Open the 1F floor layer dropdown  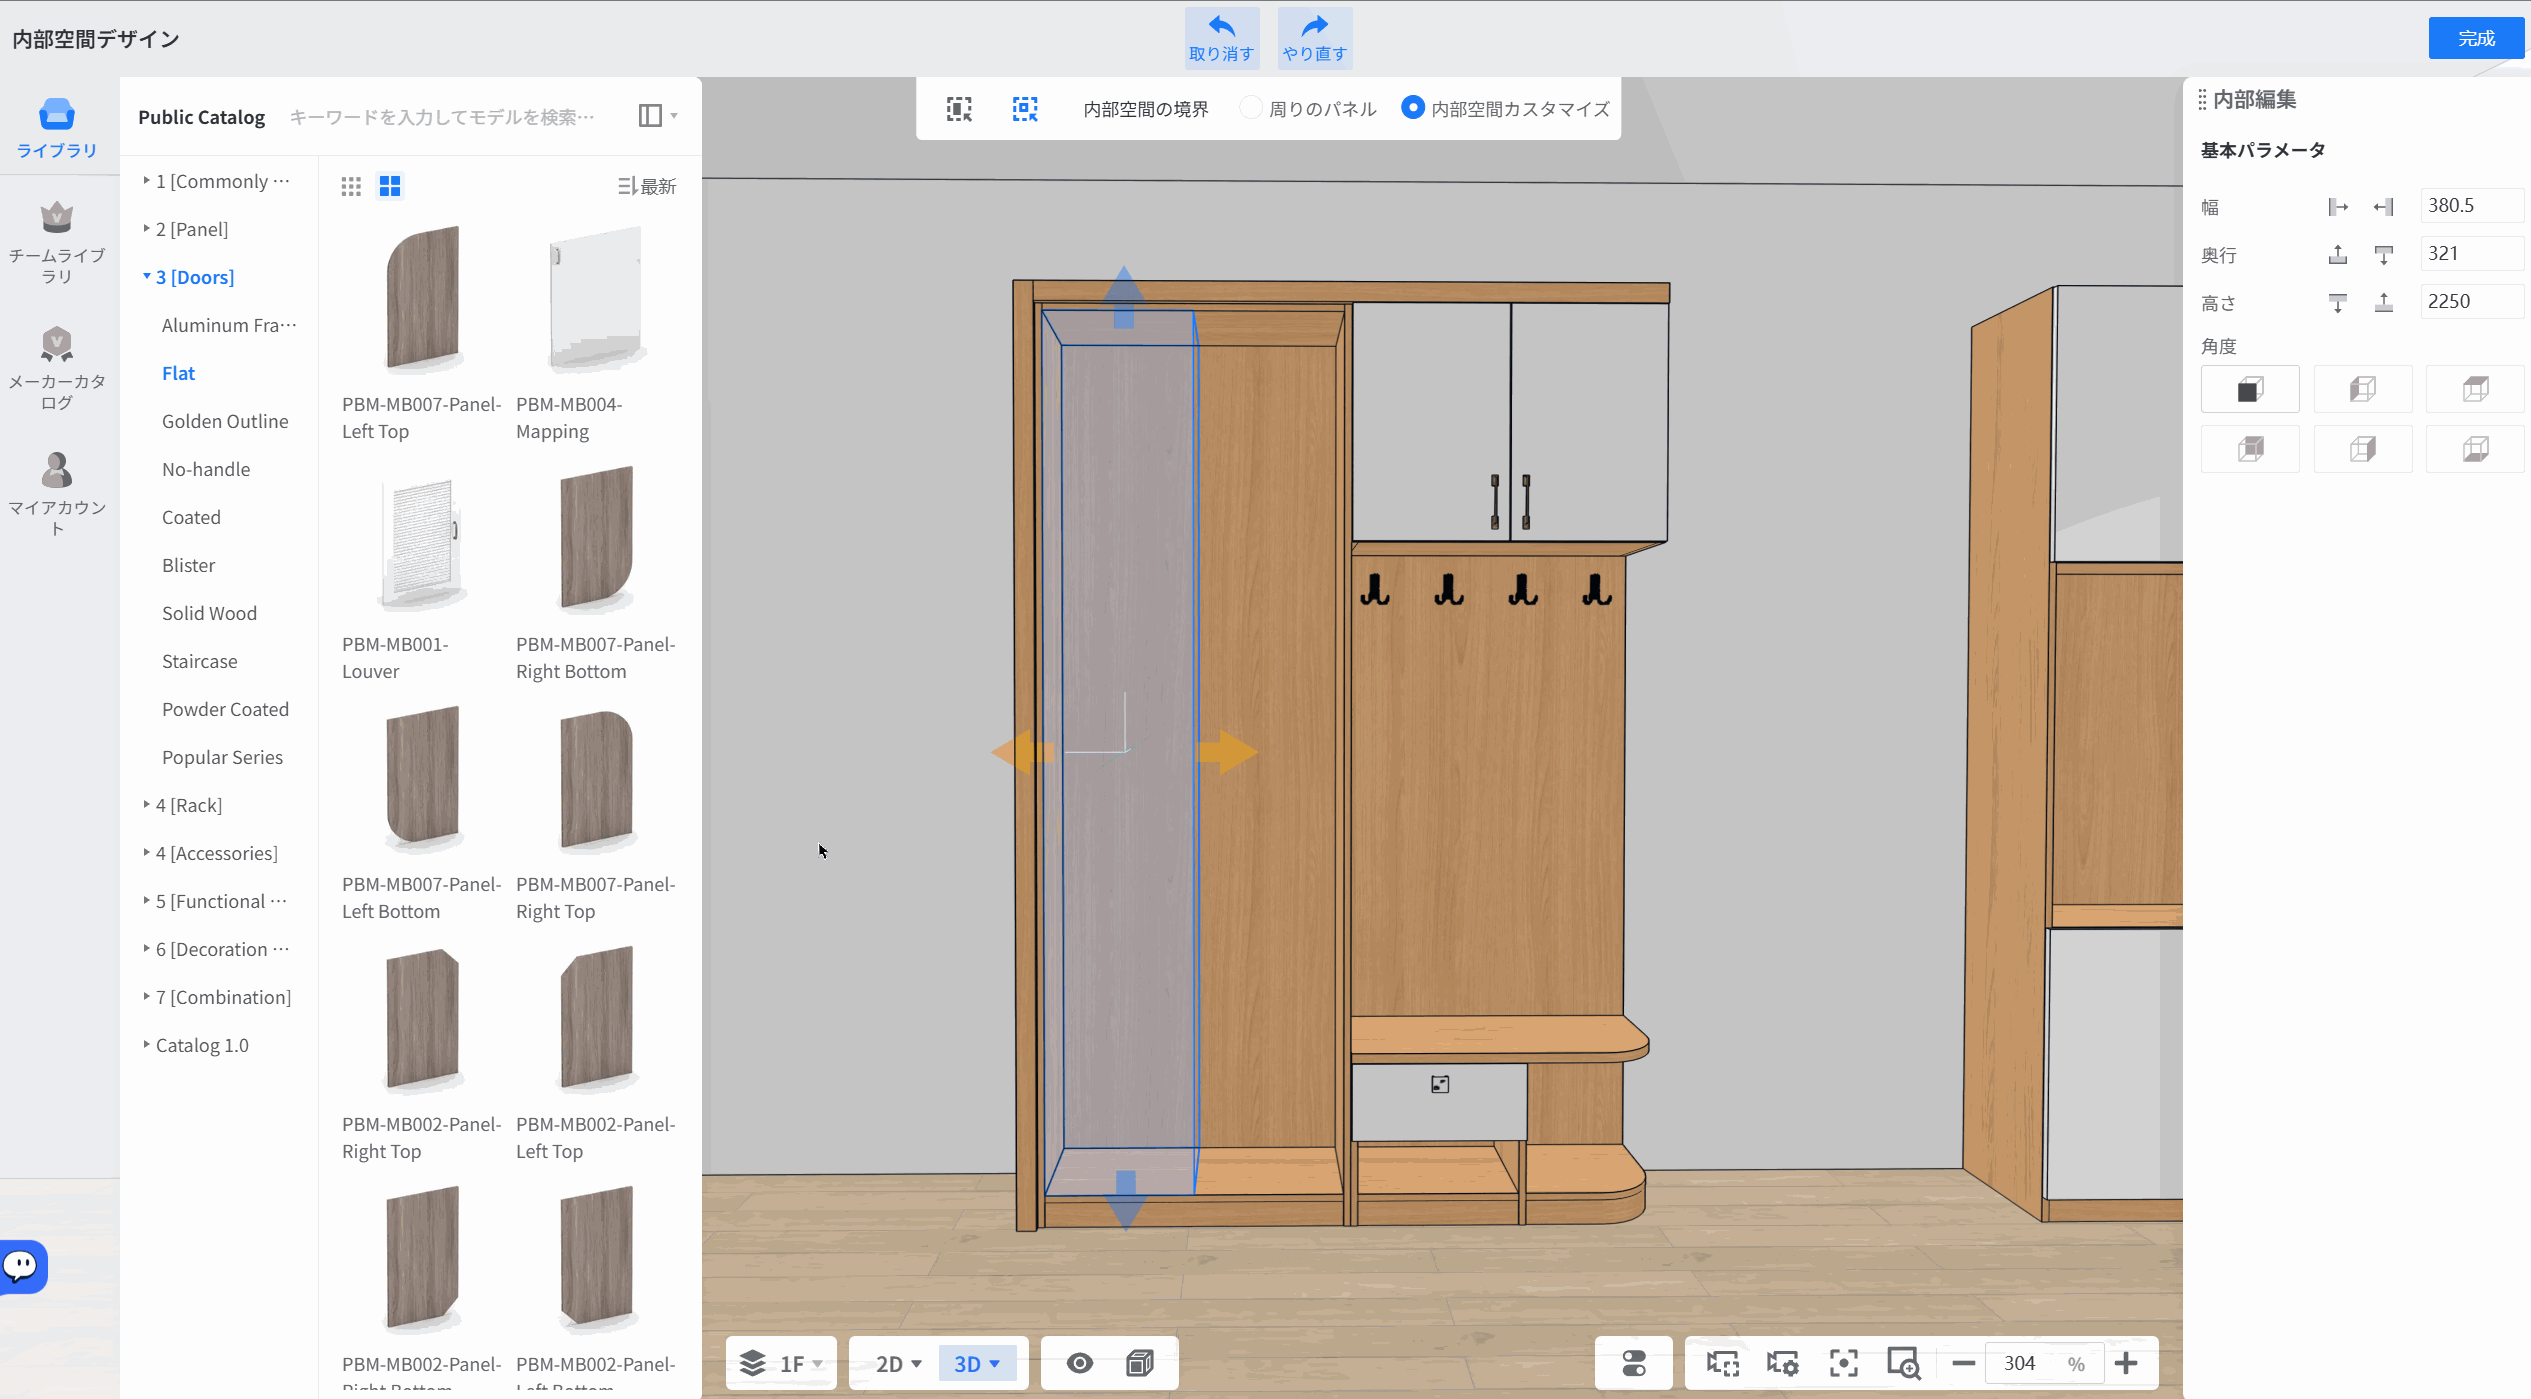pos(782,1364)
